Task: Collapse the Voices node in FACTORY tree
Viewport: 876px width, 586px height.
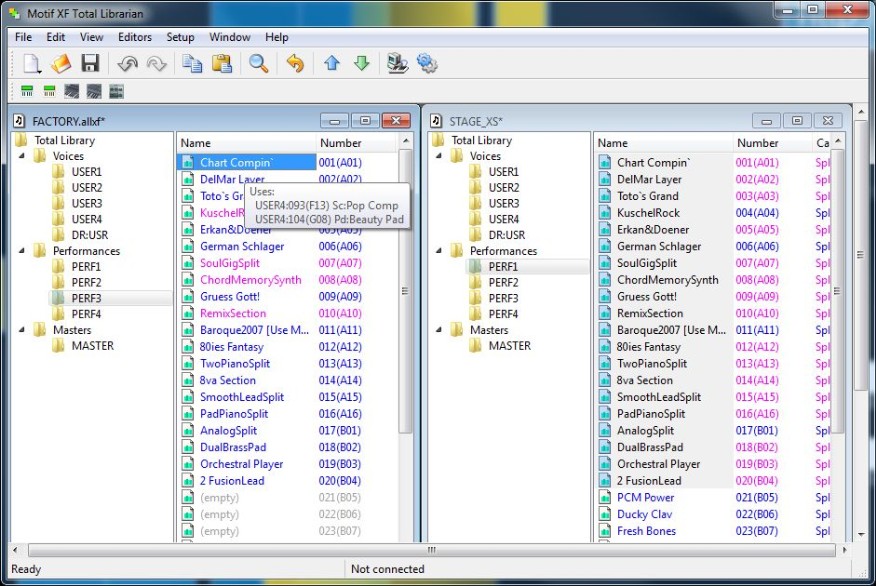Action: (22, 156)
